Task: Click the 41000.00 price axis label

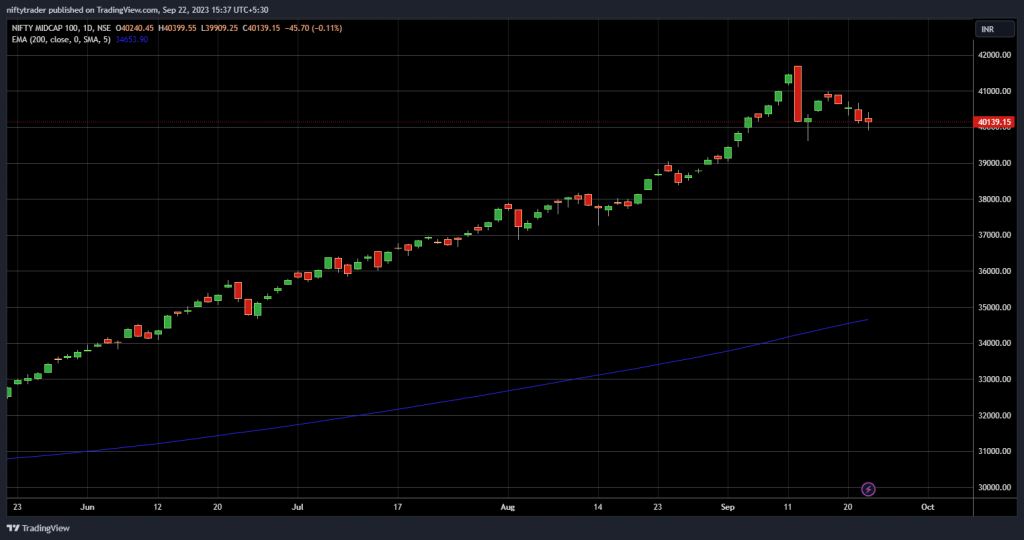Action: click(x=994, y=91)
